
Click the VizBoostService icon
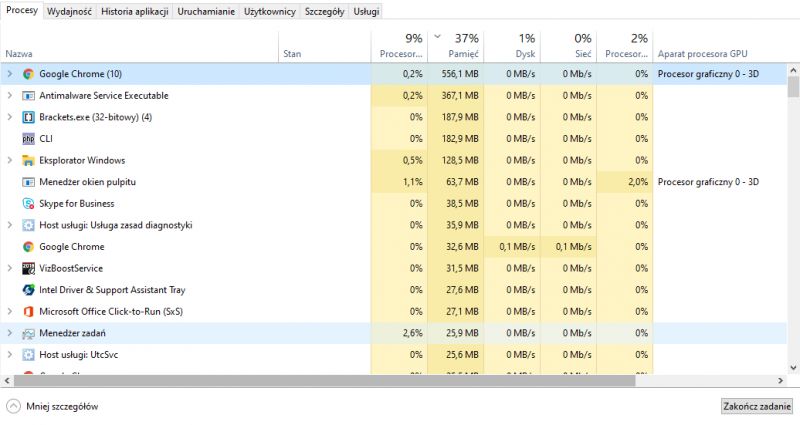[x=29, y=268]
